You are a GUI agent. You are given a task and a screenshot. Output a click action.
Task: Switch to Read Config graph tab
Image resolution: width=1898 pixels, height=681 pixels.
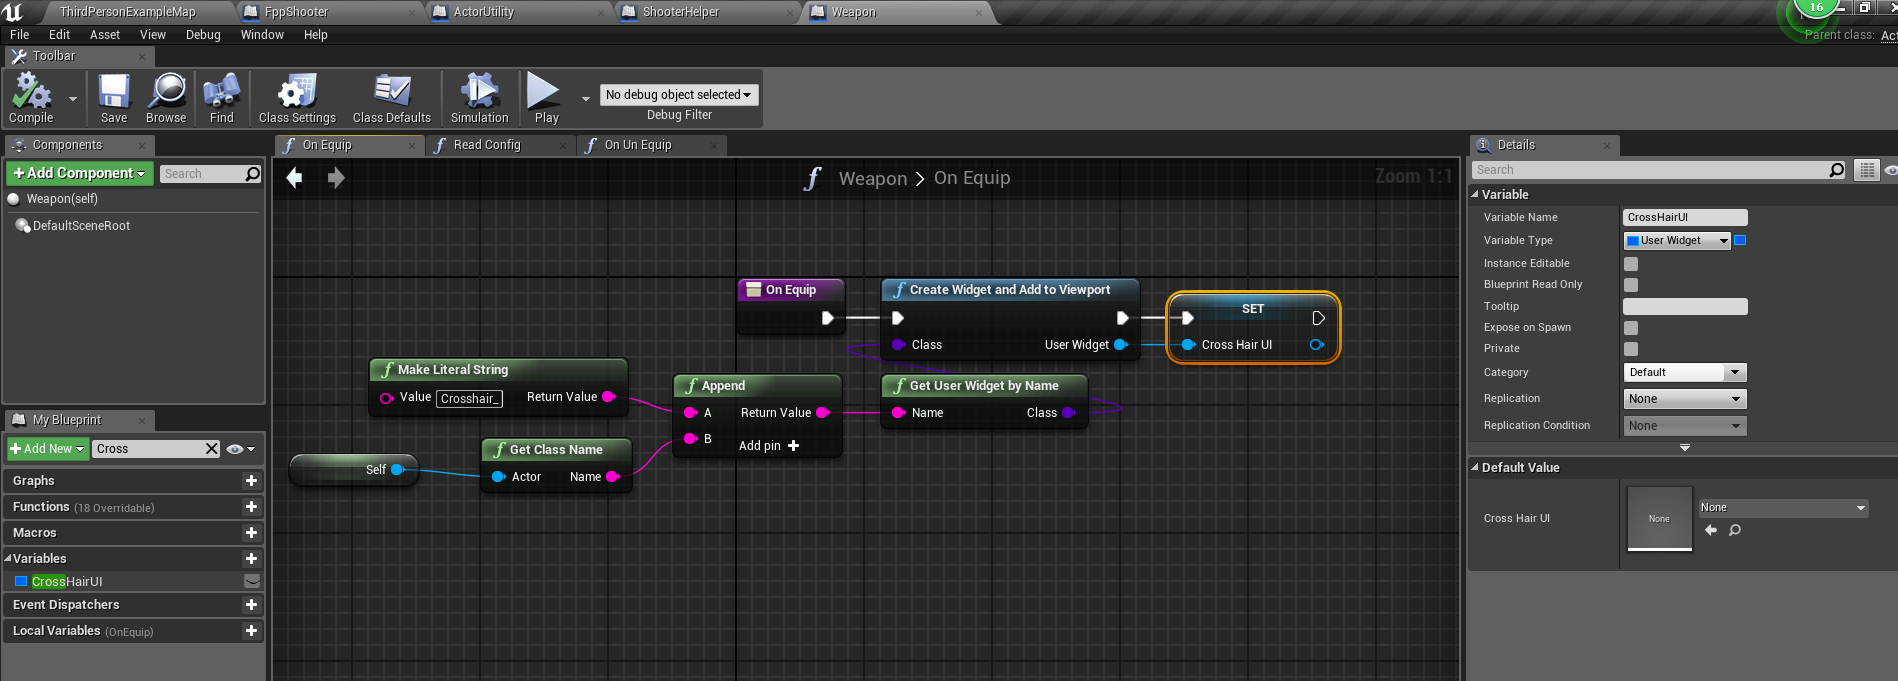pos(487,145)
